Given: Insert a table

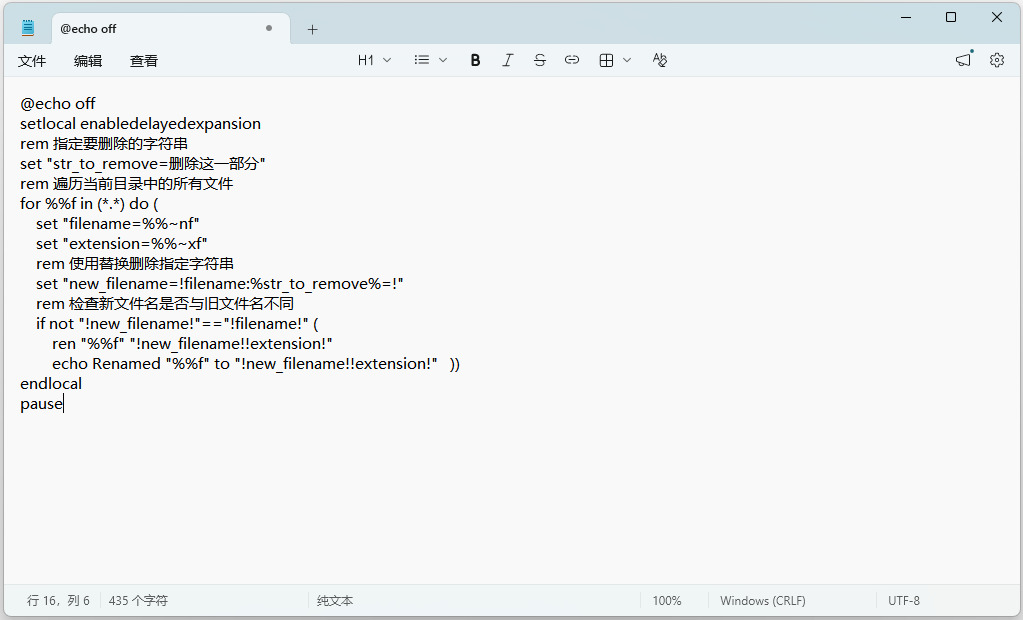Looking at the screenshot, I should click(x=606, y=60).
